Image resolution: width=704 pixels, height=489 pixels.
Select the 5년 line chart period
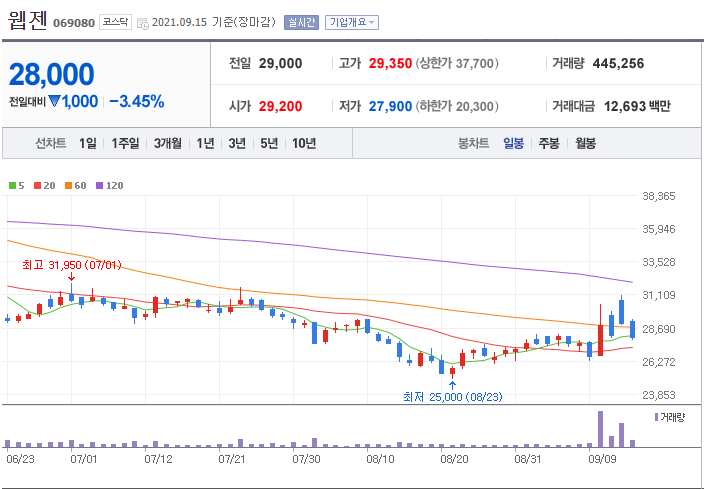coord(269,143)
